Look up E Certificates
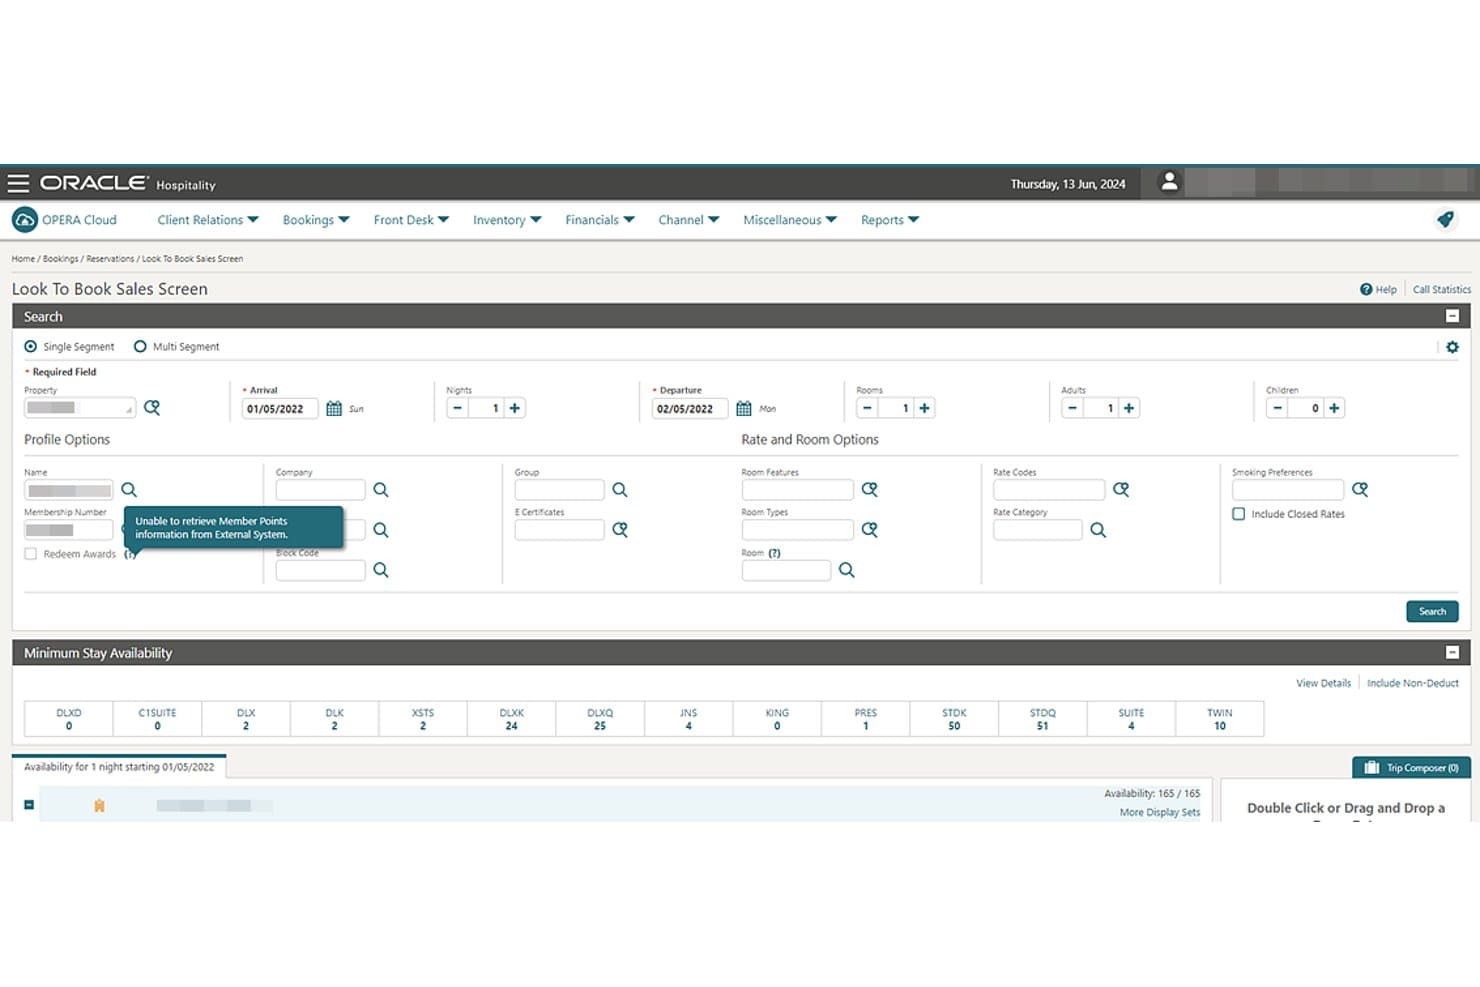Image resolution: width=1480 pixels, height=987 pixels. point(620,530)
